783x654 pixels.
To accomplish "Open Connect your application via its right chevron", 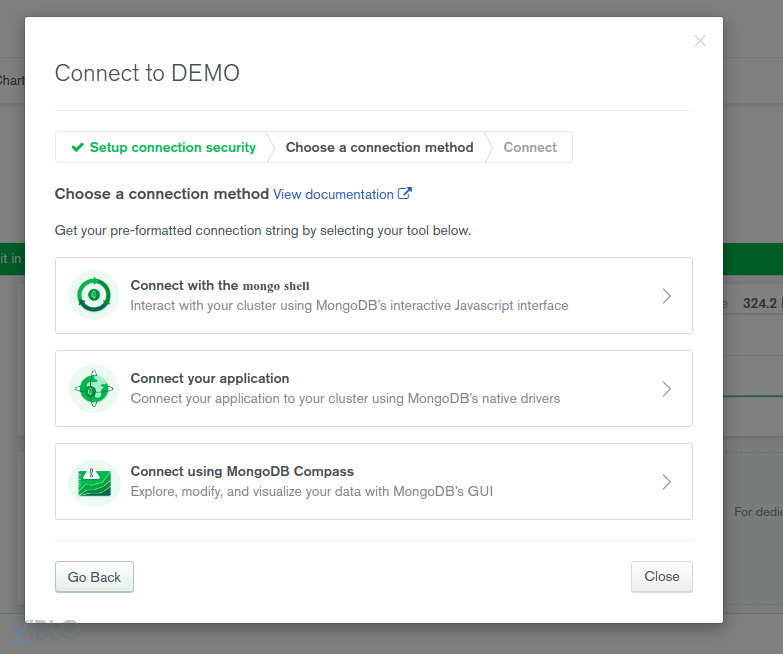I will [x=667, y=389].
